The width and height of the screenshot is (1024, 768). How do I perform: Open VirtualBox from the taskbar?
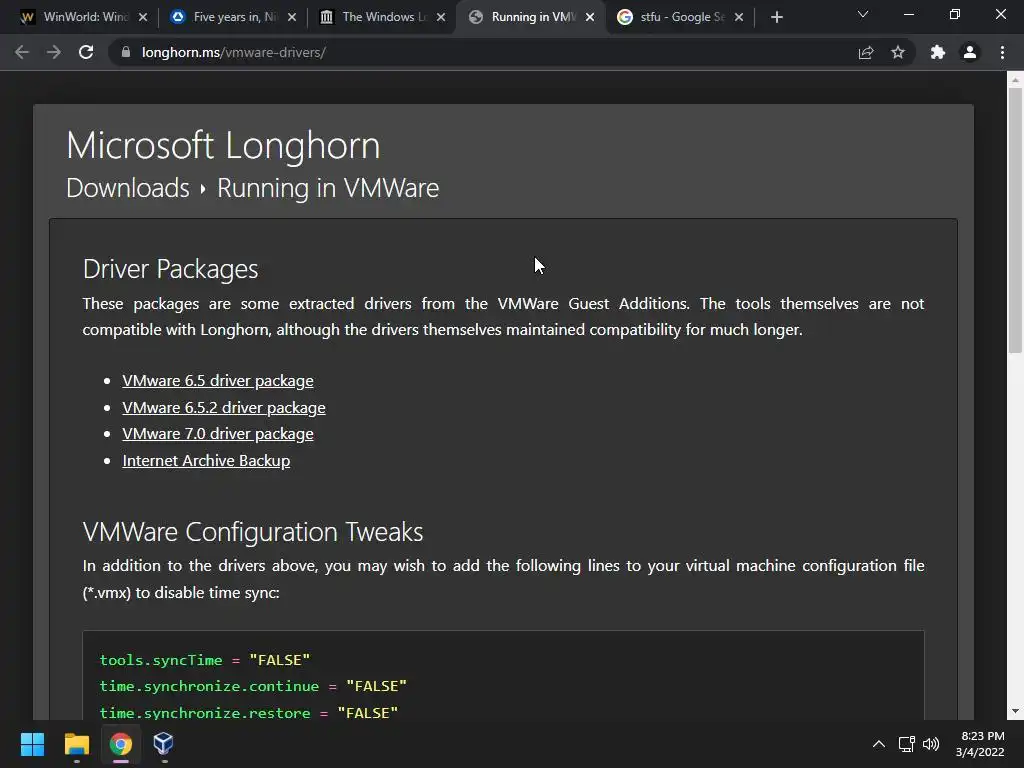click(163, 744)
